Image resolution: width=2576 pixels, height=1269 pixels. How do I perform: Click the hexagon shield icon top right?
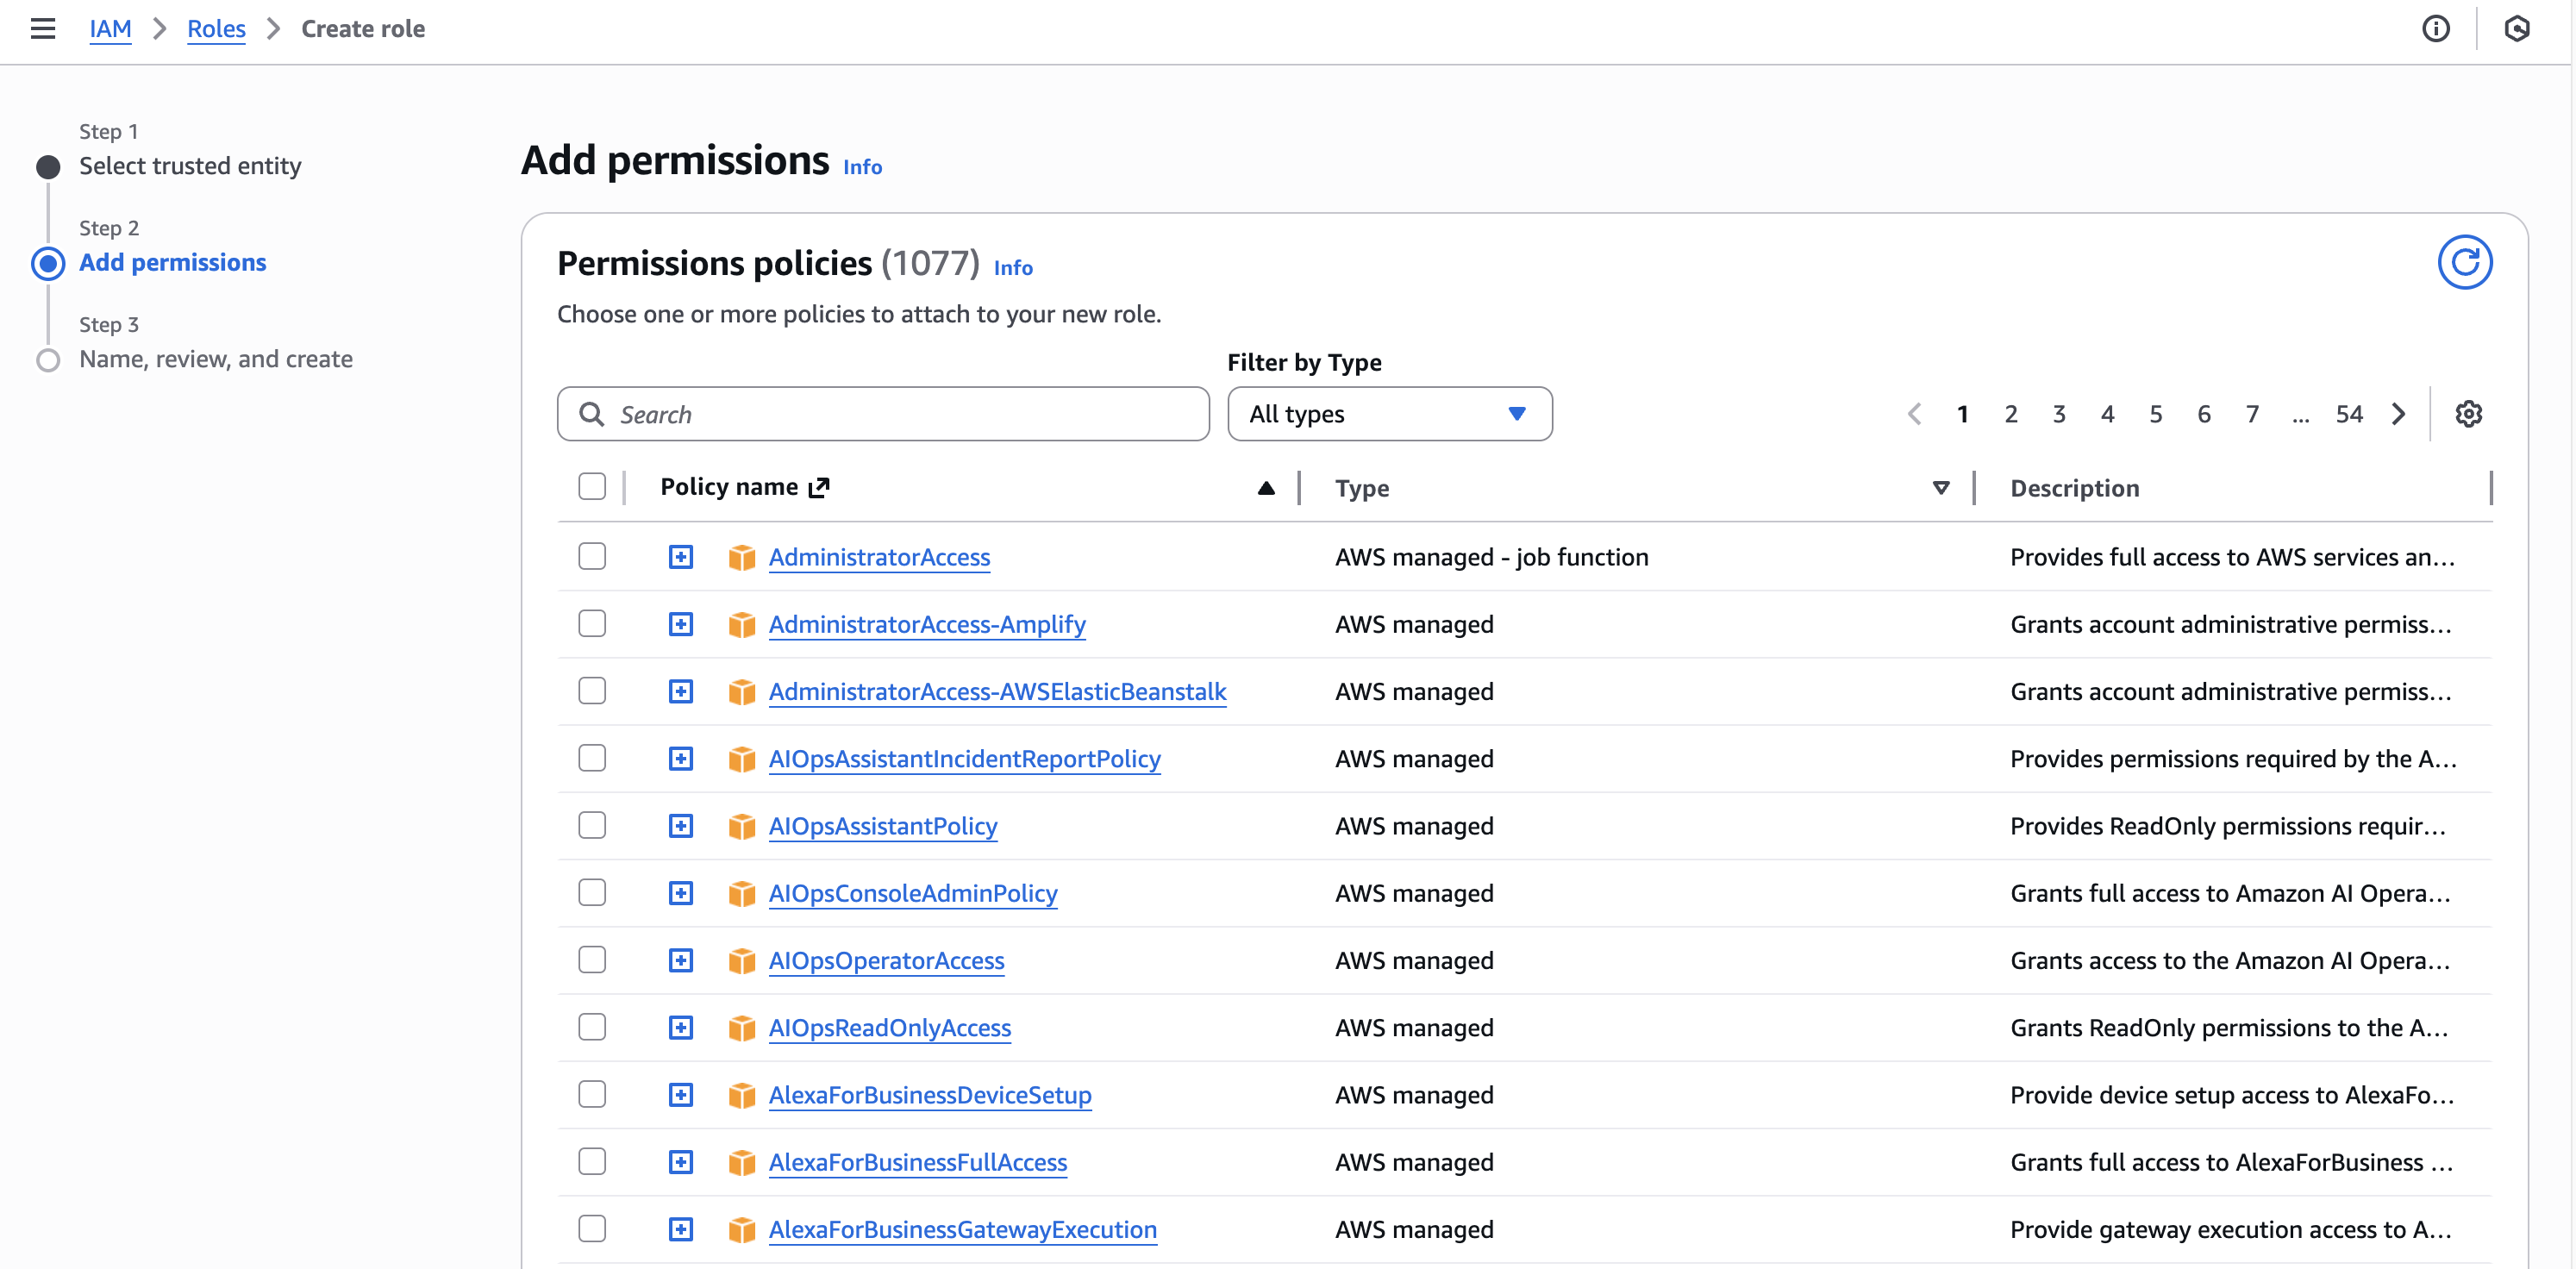pyautogui.click(x=2516, y=29)
